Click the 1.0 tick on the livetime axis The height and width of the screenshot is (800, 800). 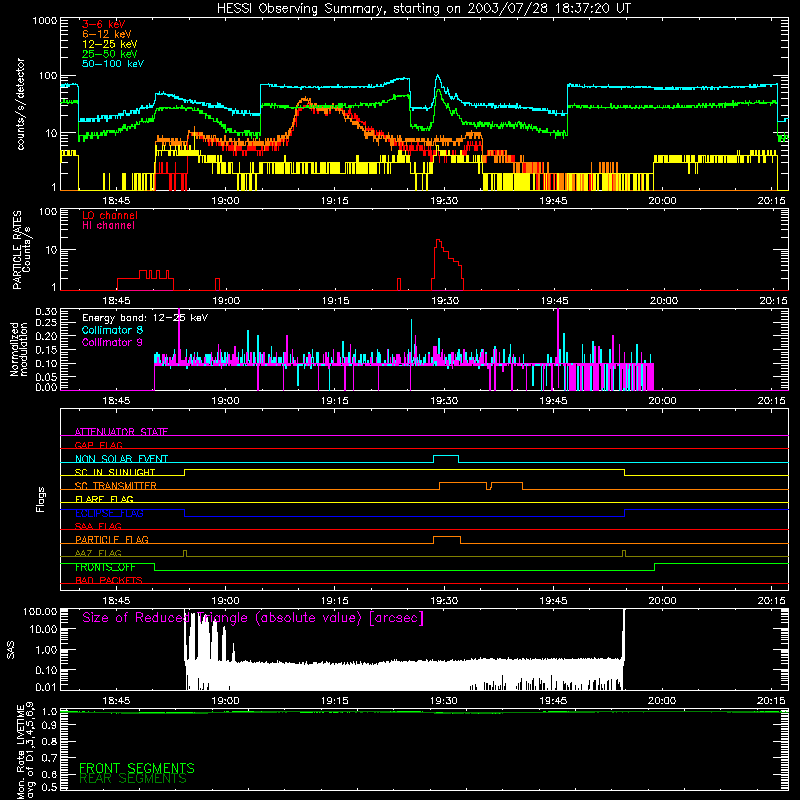(x=49, y=712)
